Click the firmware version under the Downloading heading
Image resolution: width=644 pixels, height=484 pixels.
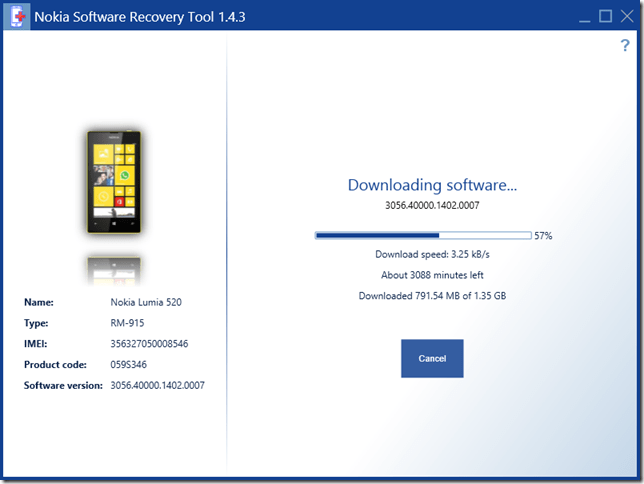432,205
